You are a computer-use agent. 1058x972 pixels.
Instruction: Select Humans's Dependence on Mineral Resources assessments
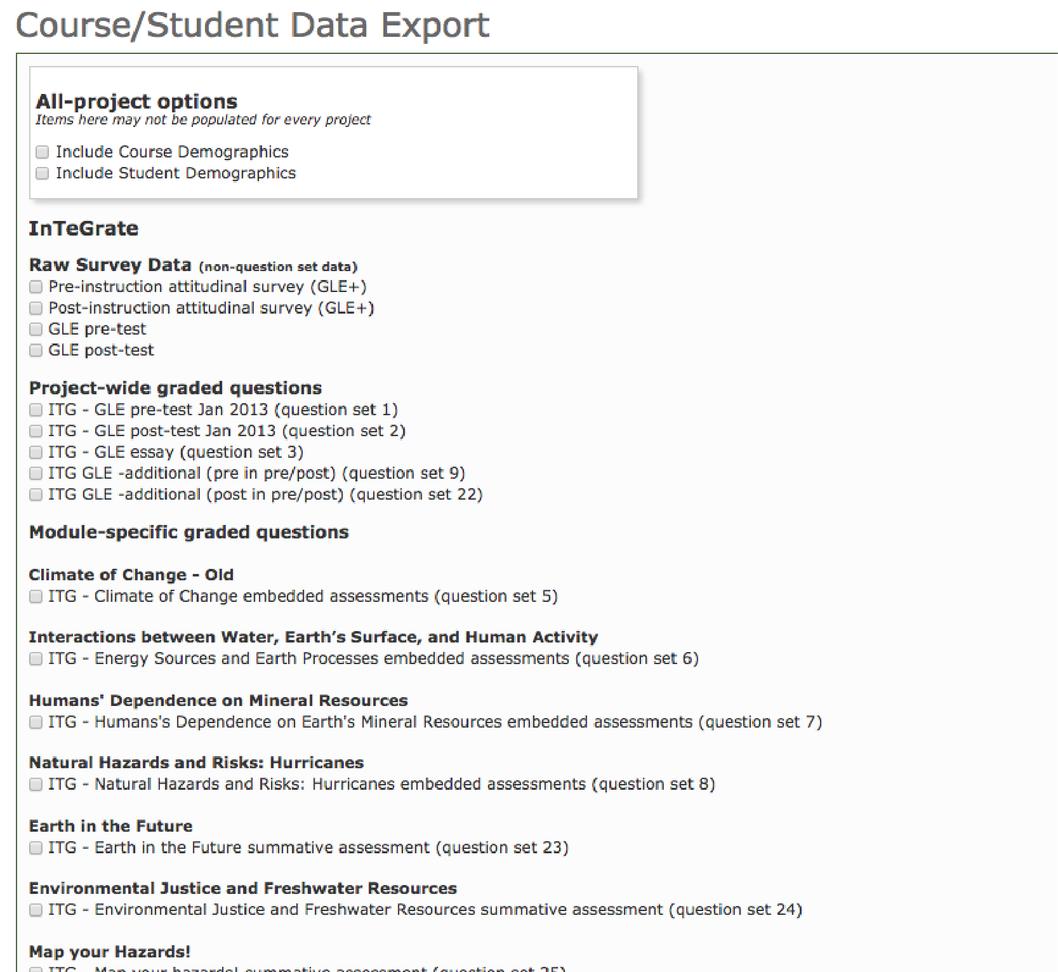(34, 721)
